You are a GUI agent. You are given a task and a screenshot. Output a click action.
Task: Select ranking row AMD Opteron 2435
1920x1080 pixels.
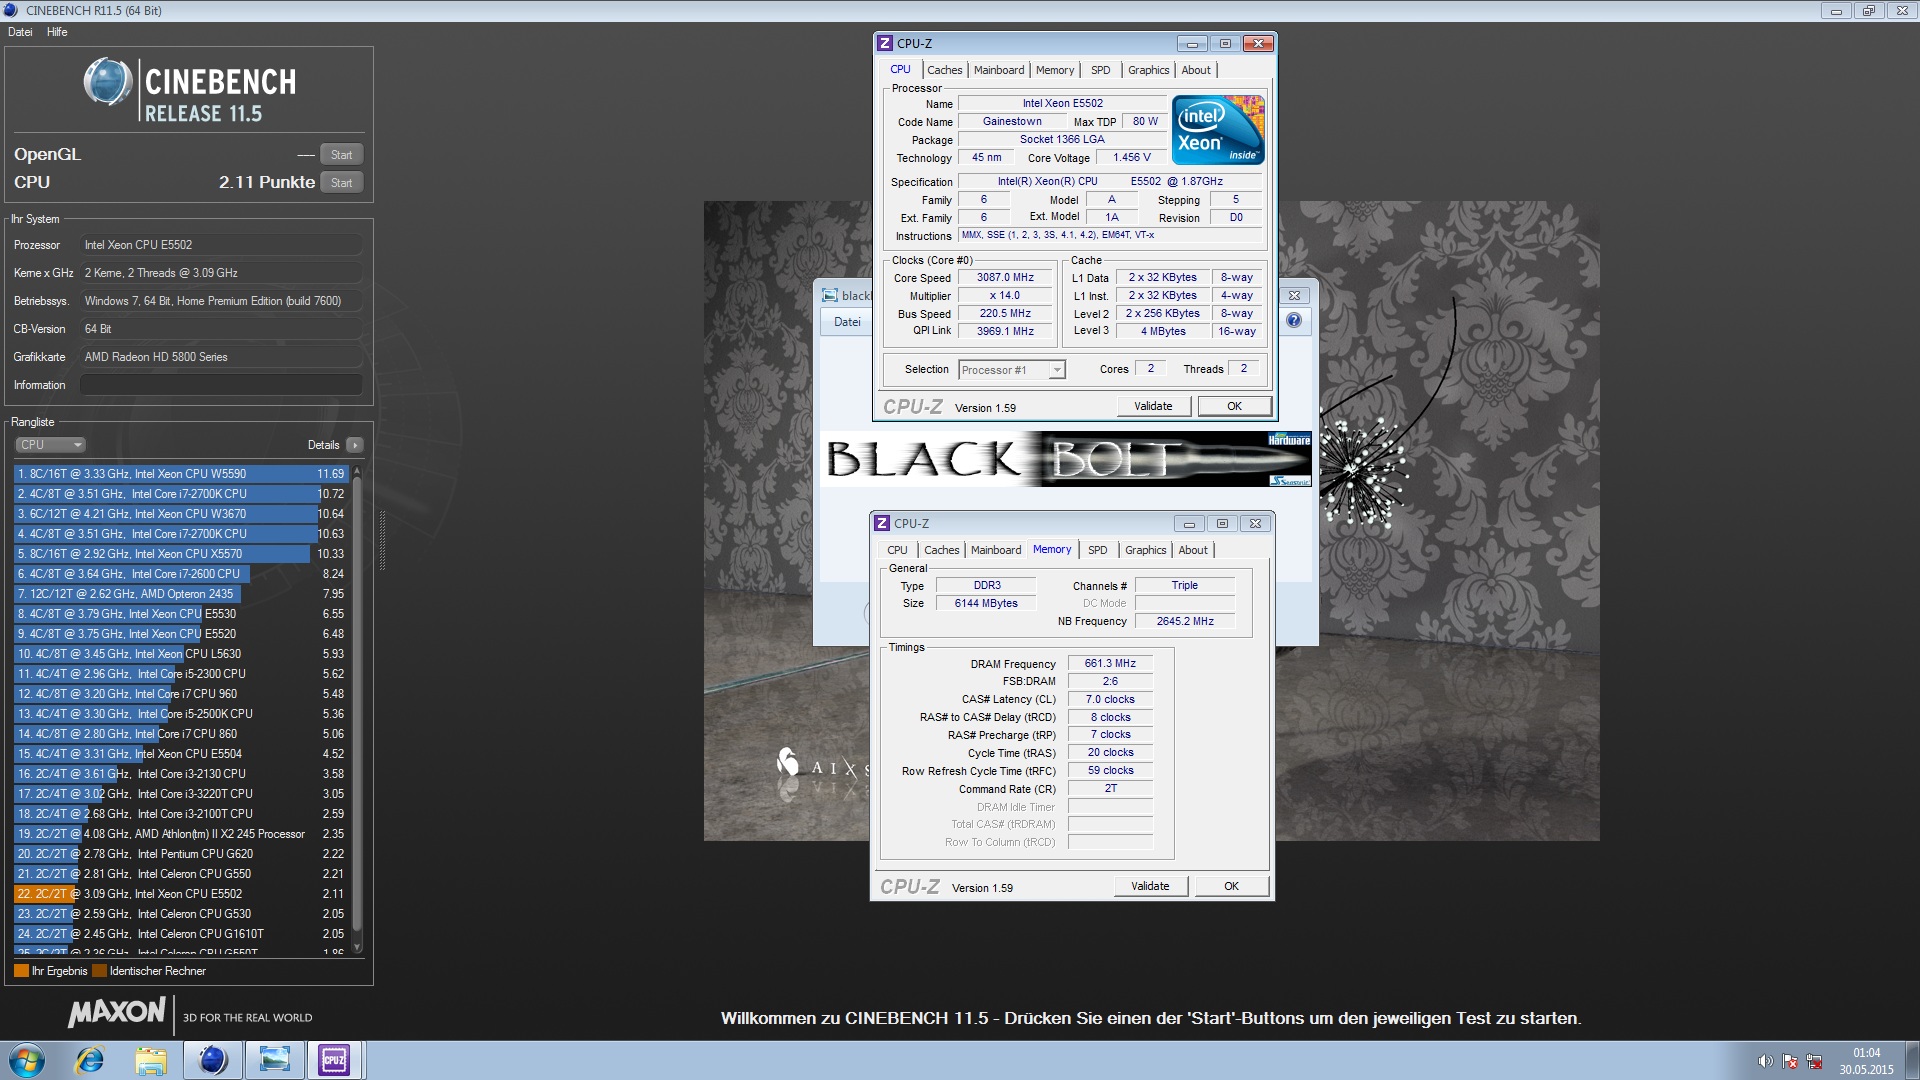pyautogui.click(x=181, y=594)
